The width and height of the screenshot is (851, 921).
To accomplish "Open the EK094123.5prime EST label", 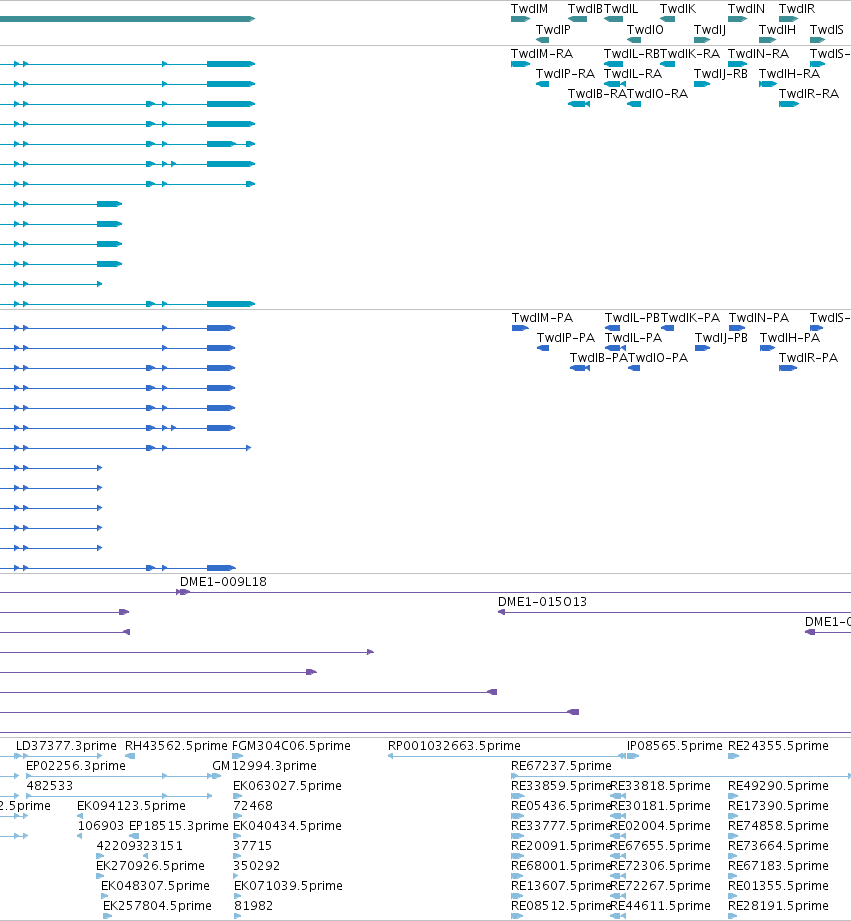I will point(131,805).
